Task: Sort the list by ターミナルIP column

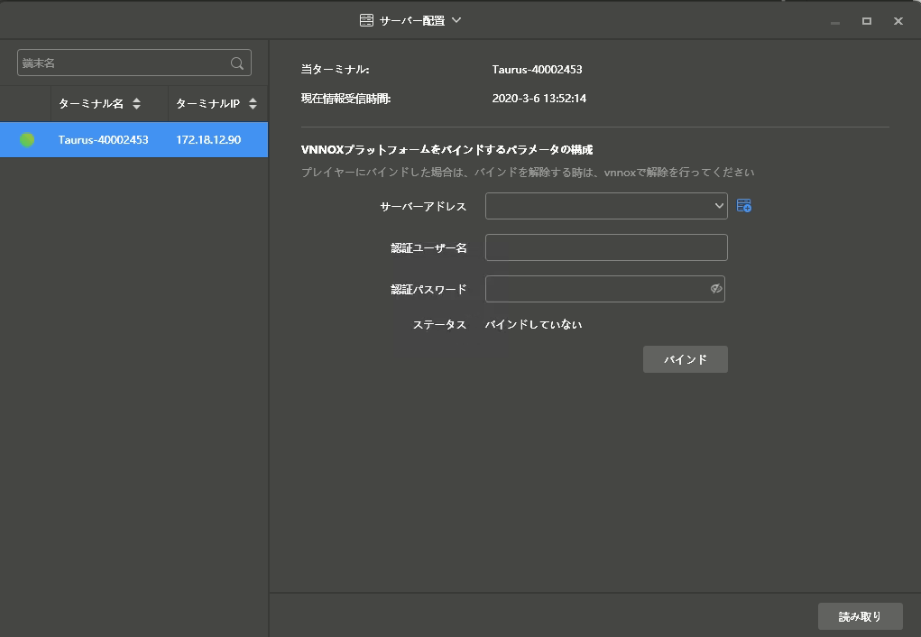Action: (x=253, y=104)
